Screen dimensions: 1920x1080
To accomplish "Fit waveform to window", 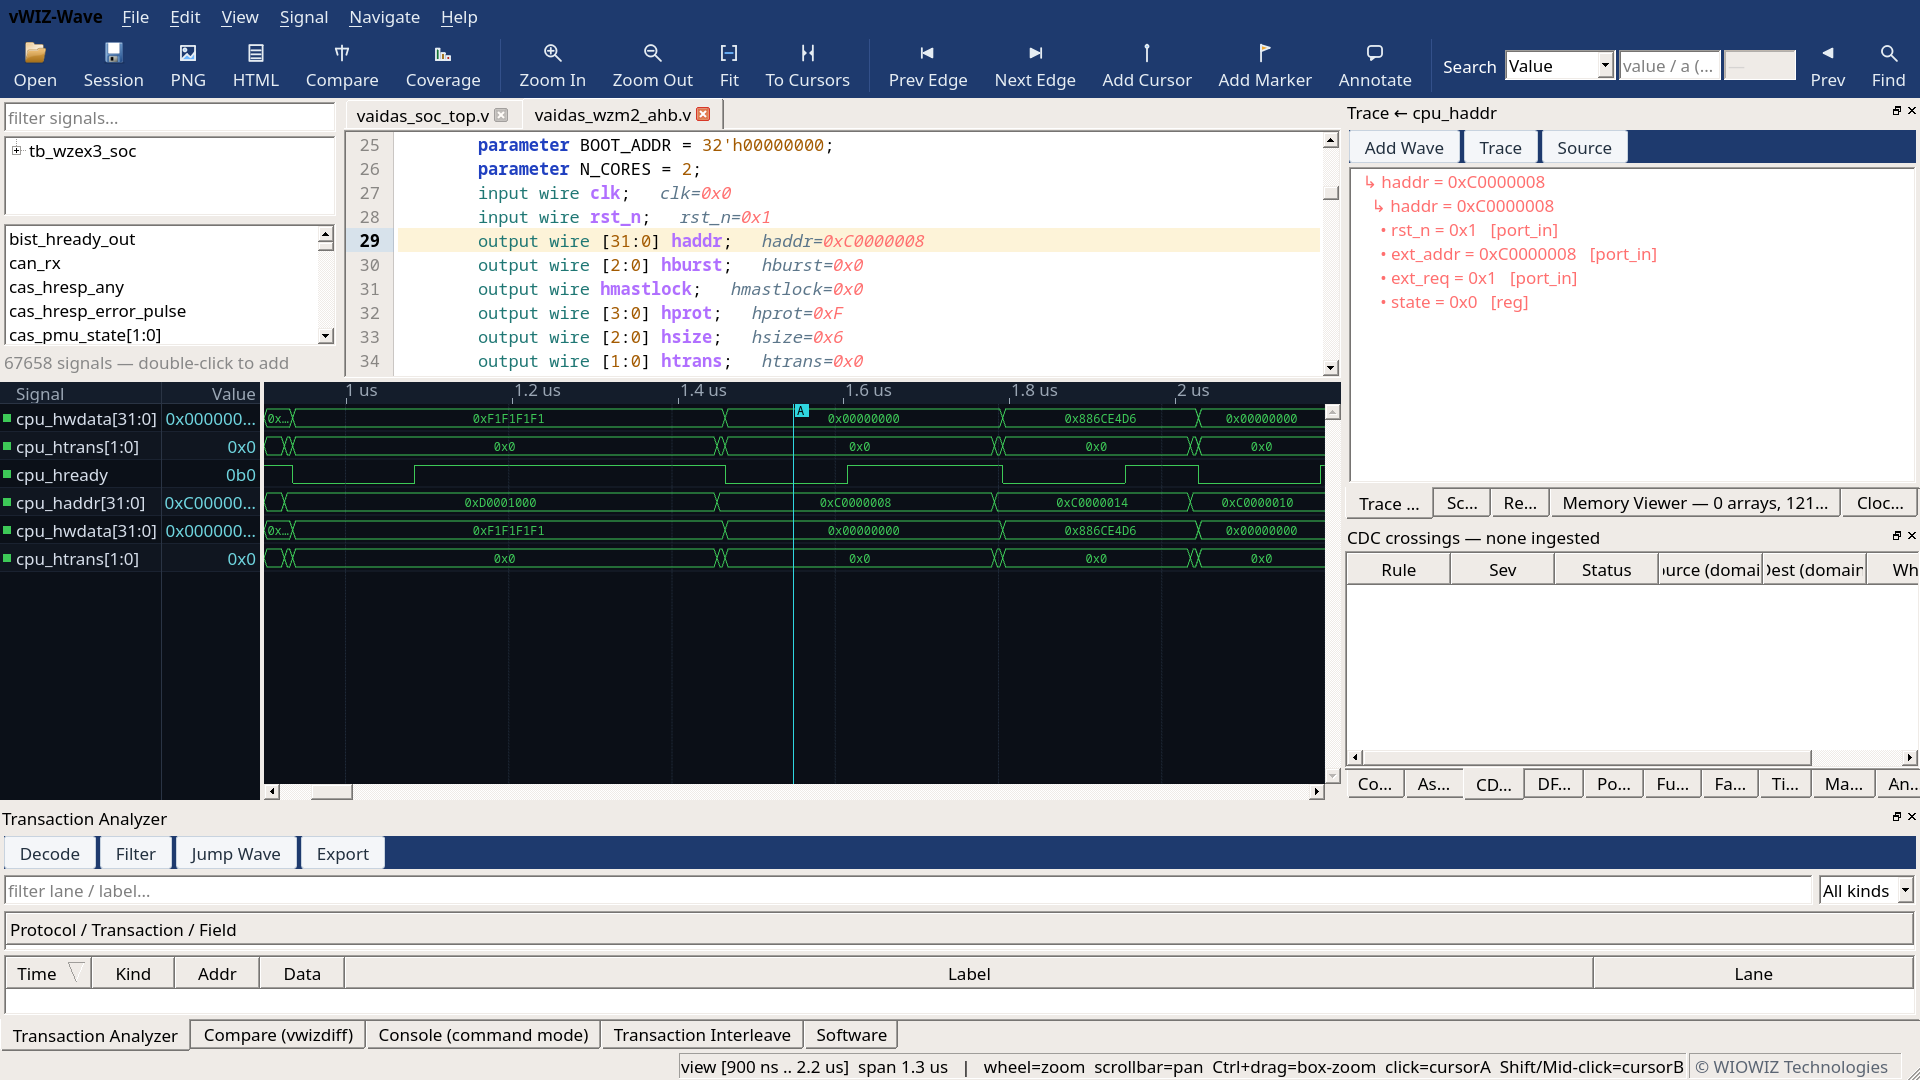I will point(729,65).
